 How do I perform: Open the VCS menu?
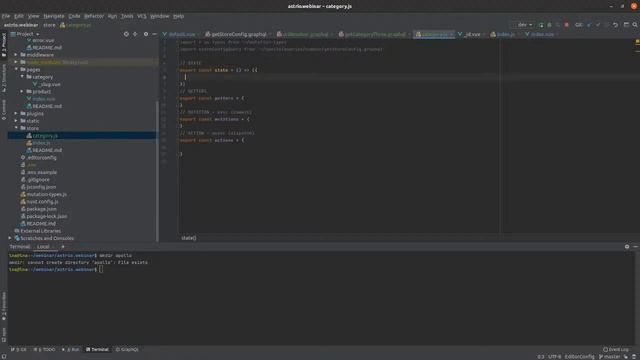pyautogui.click(x=142, y=16)
